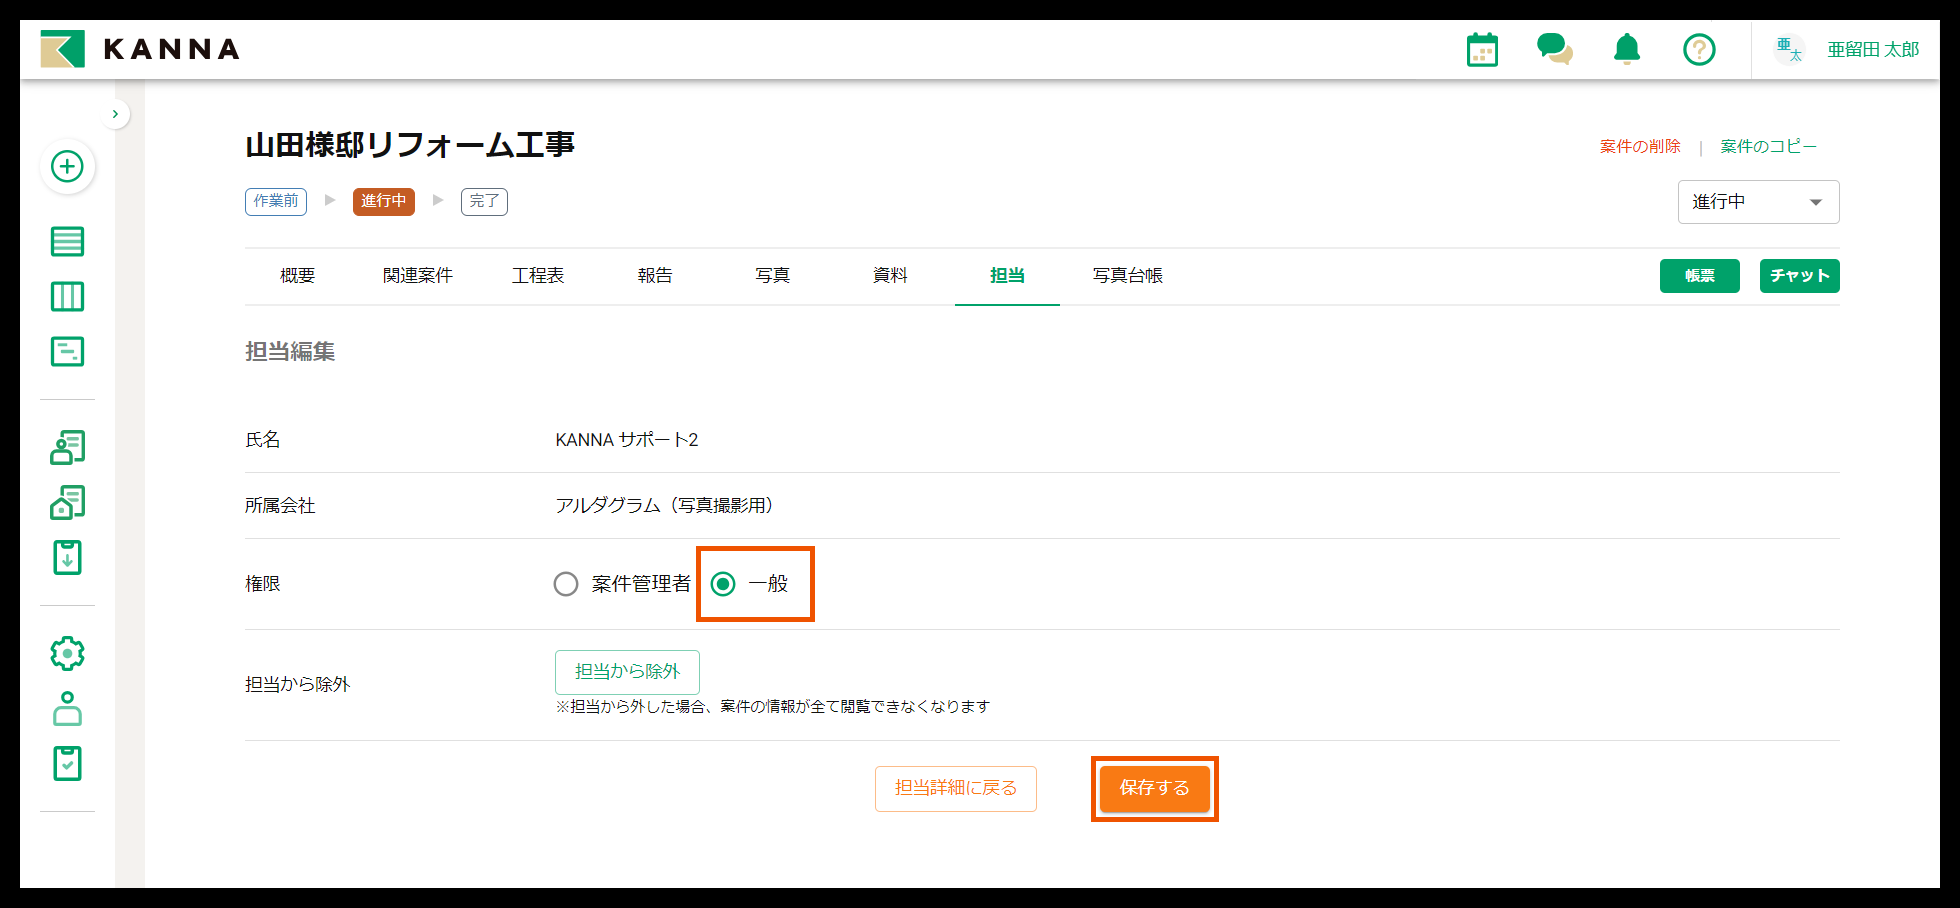Open the settings gear in the sidebar
This screenshot has height=908, width=1960.
67,653
